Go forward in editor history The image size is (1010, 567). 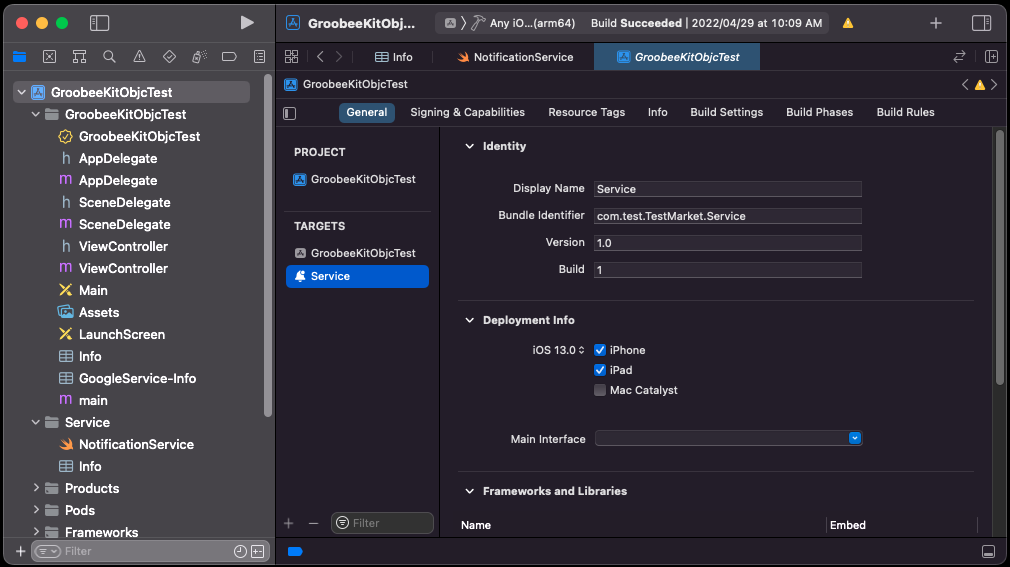[339, 57]
